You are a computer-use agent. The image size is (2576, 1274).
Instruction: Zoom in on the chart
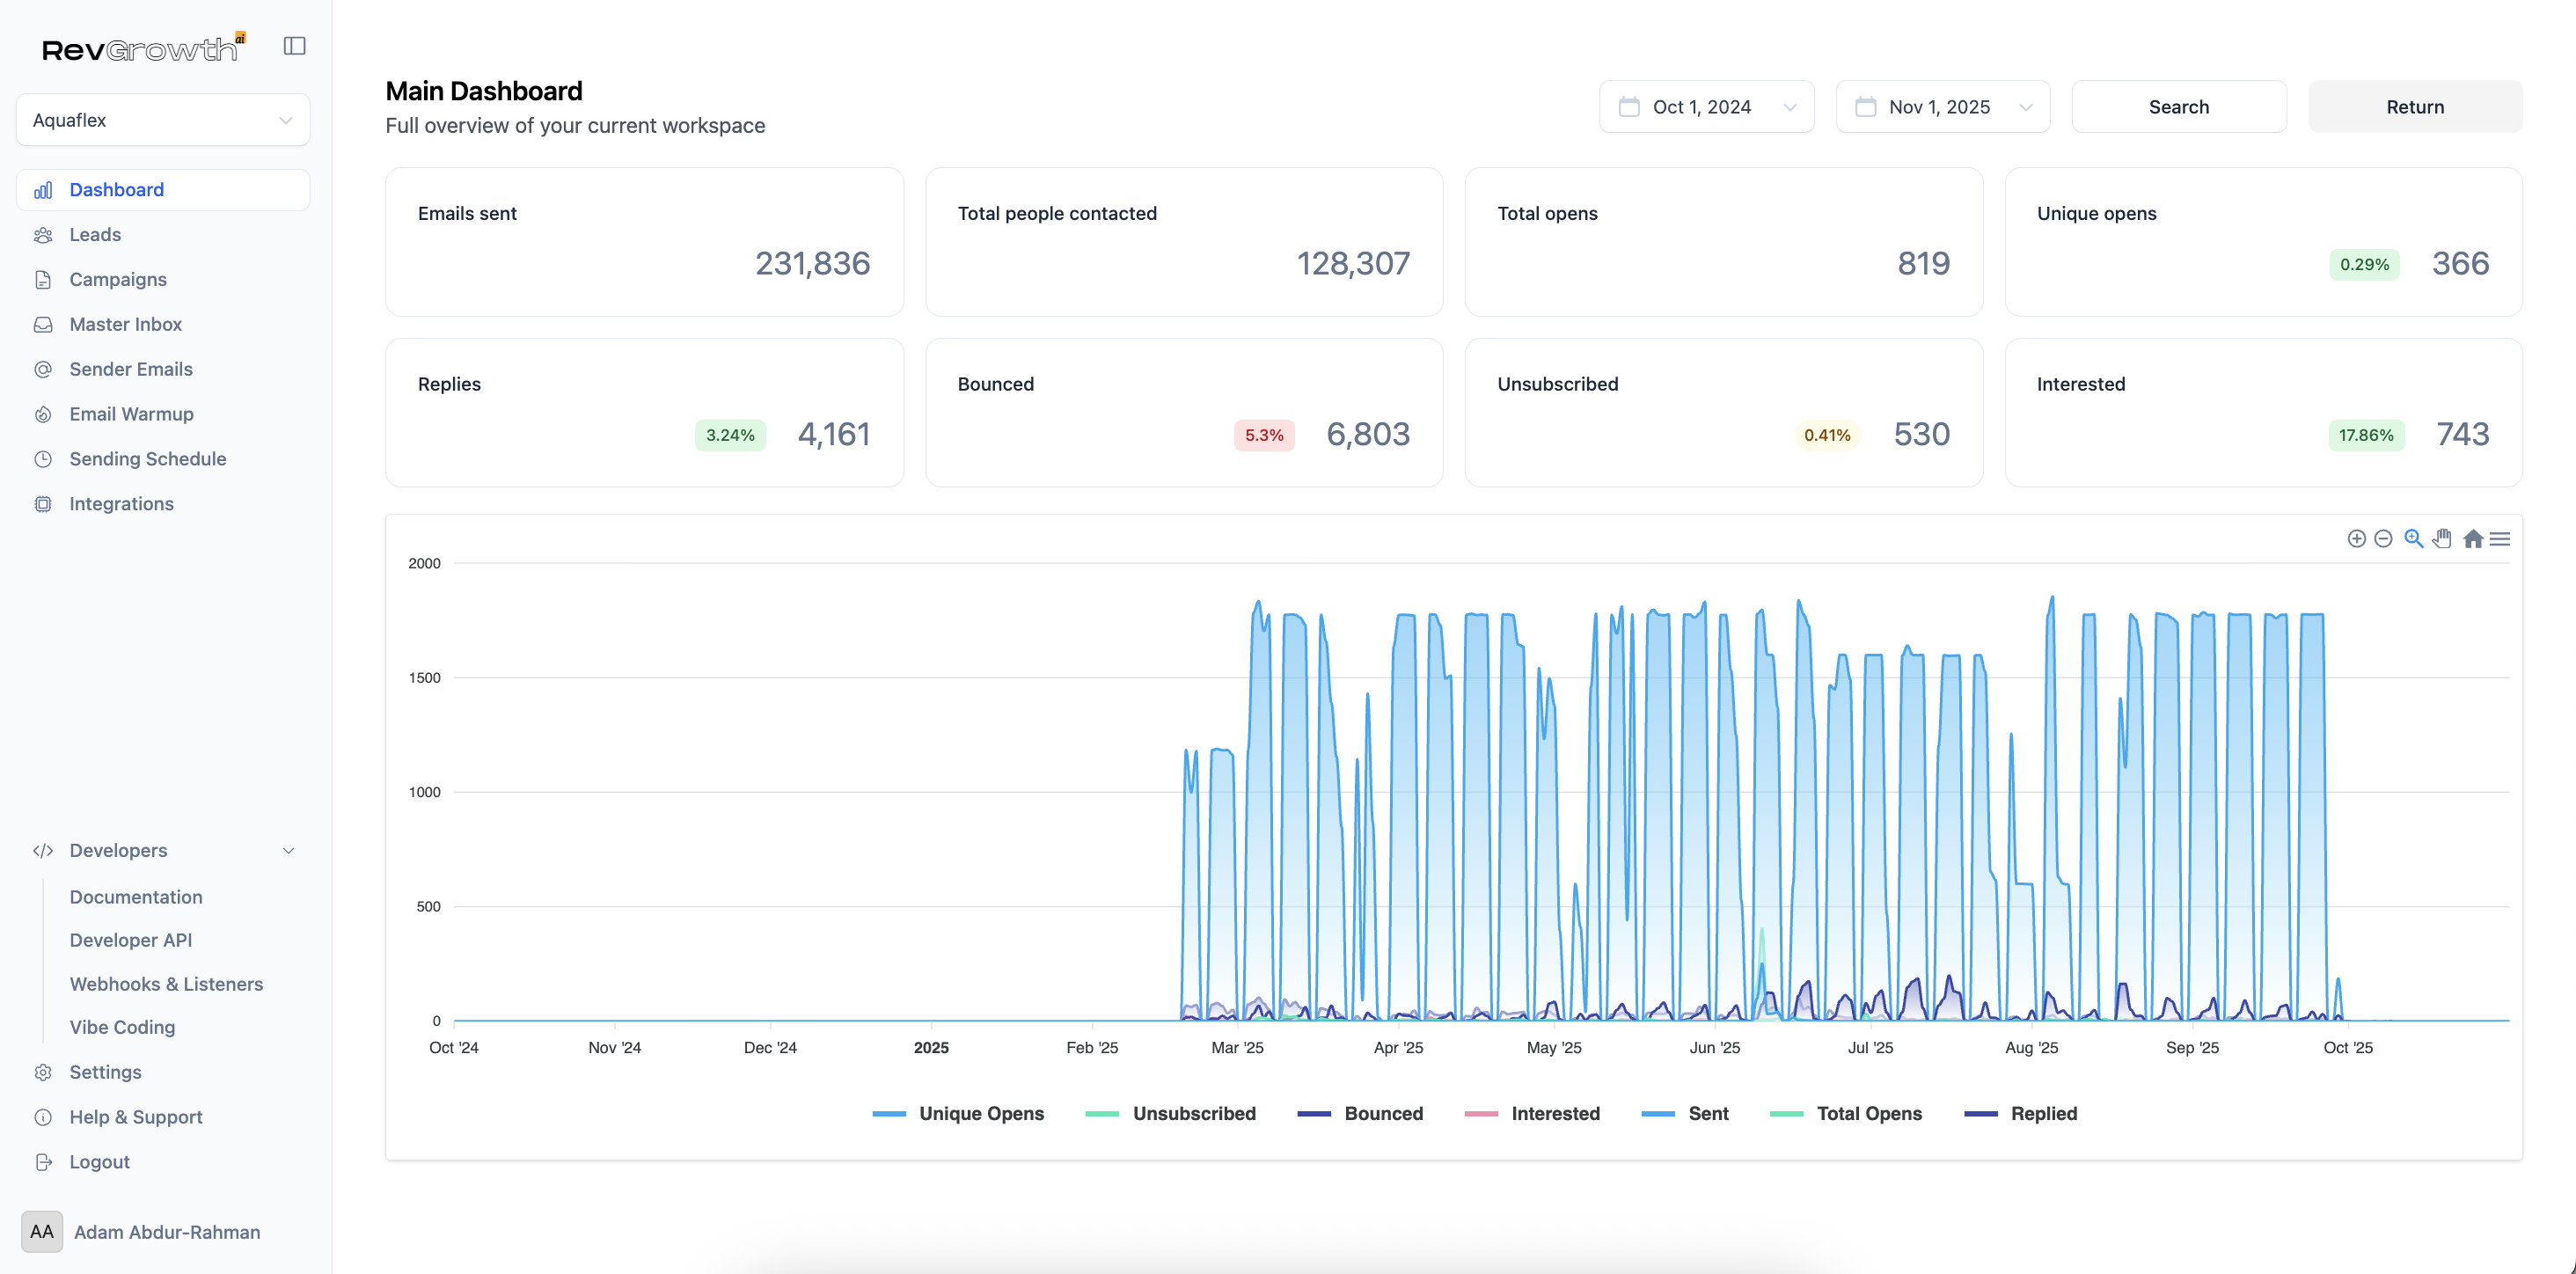2356,539
